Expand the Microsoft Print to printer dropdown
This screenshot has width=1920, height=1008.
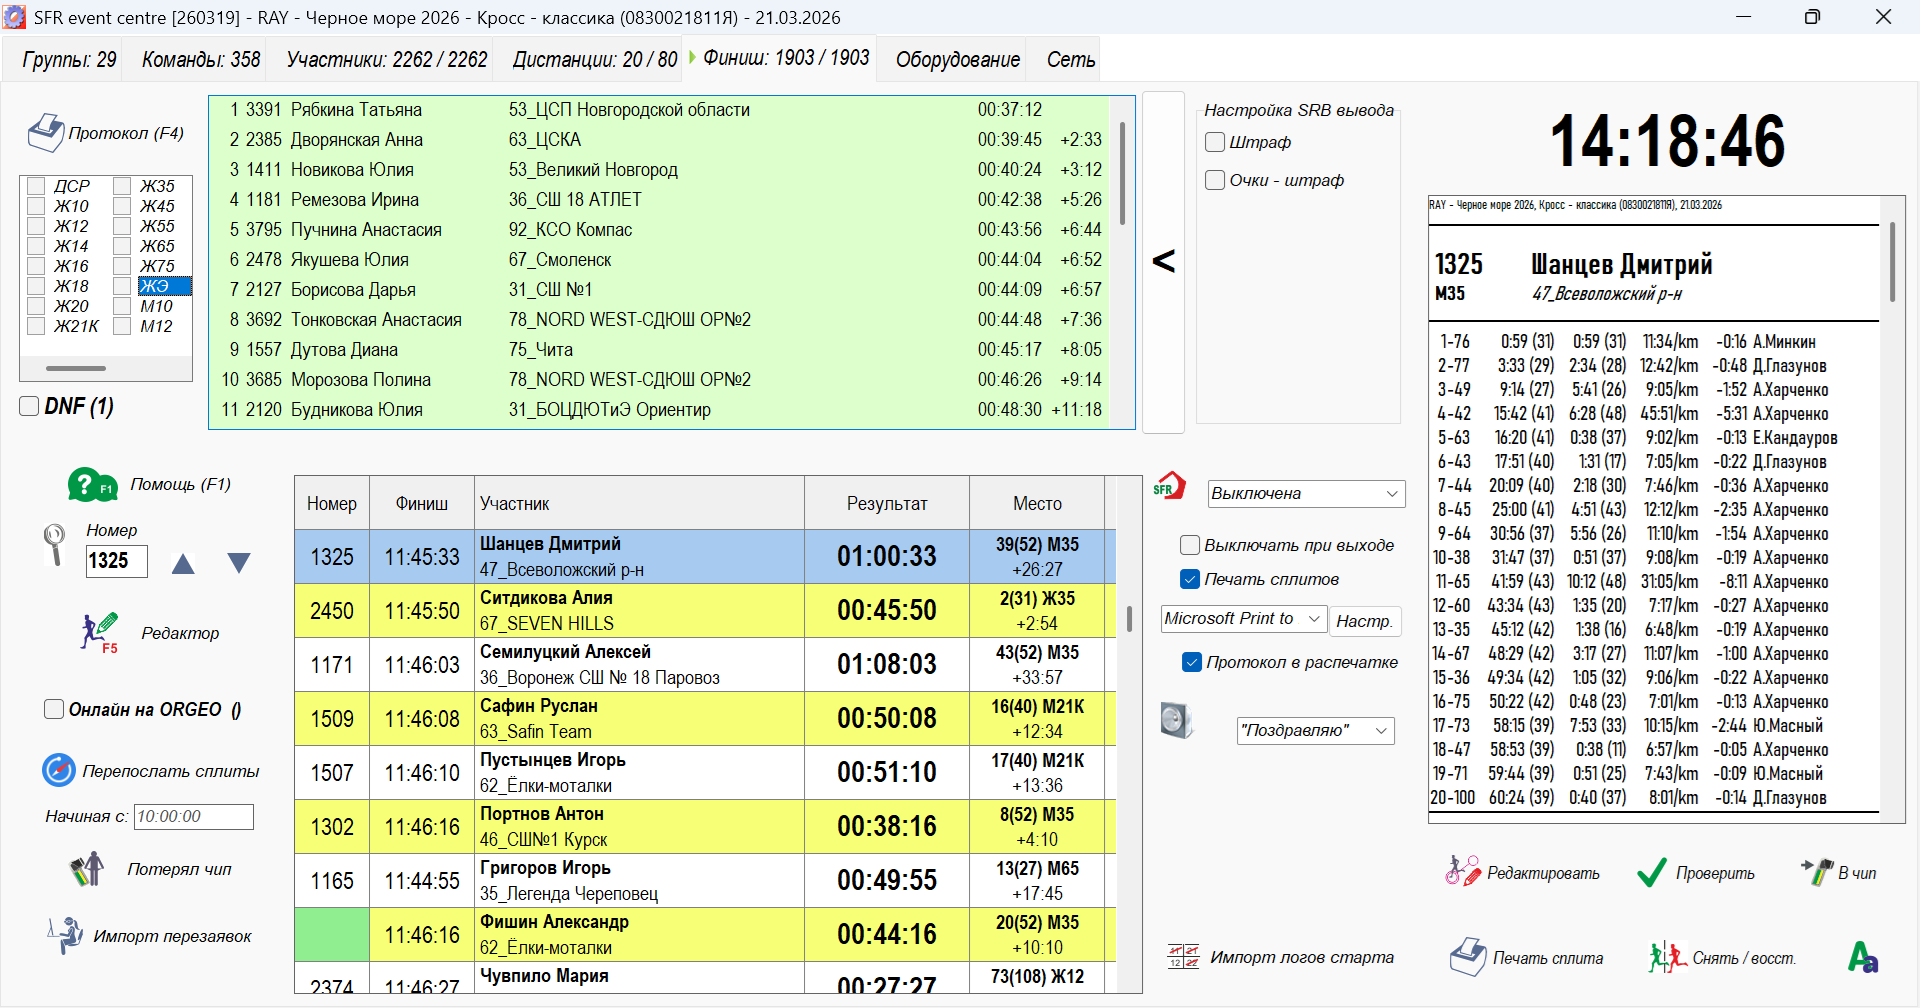click(1243, 619)
